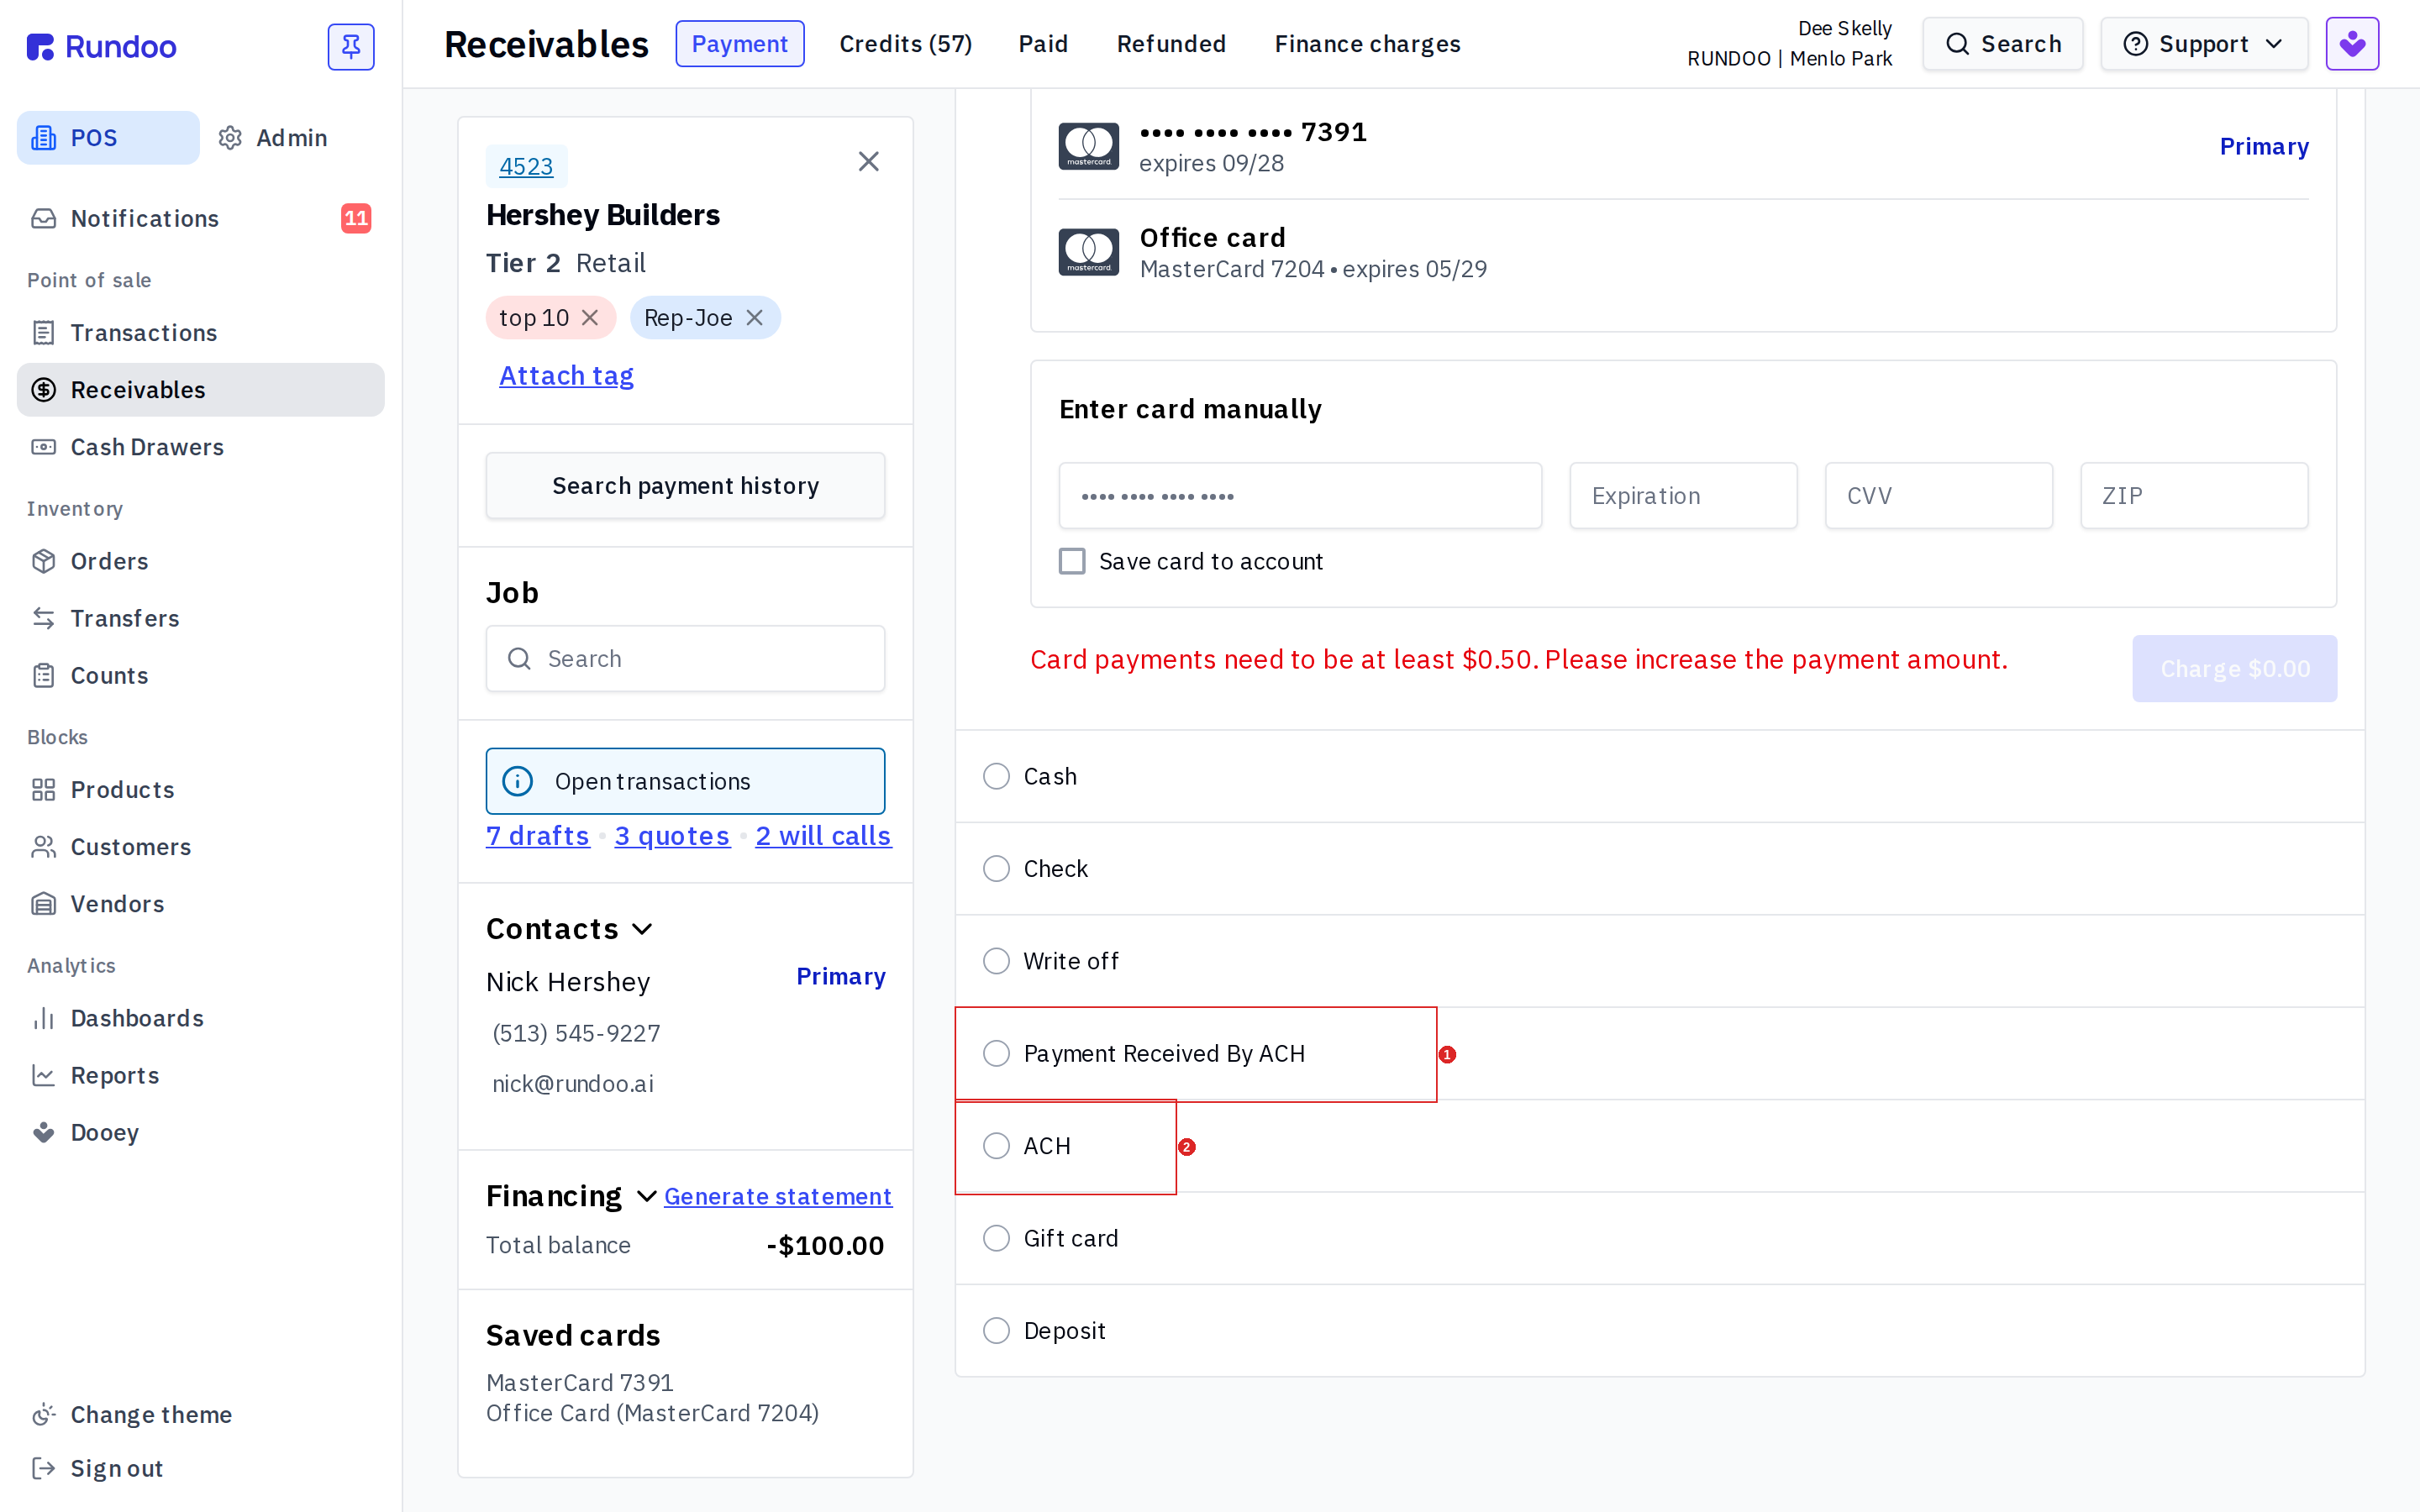Open the 7 drafts link

[538, 836]
